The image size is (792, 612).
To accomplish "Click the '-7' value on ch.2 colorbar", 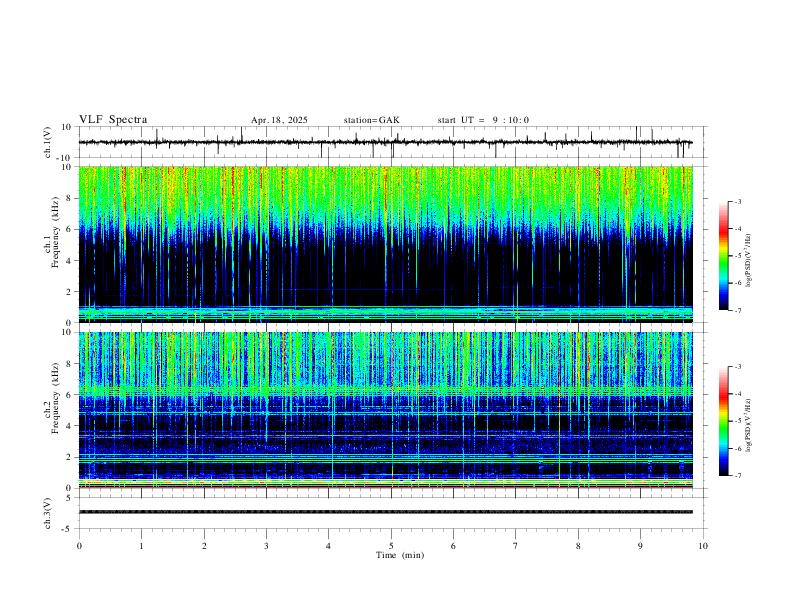I will pos(737,476).
